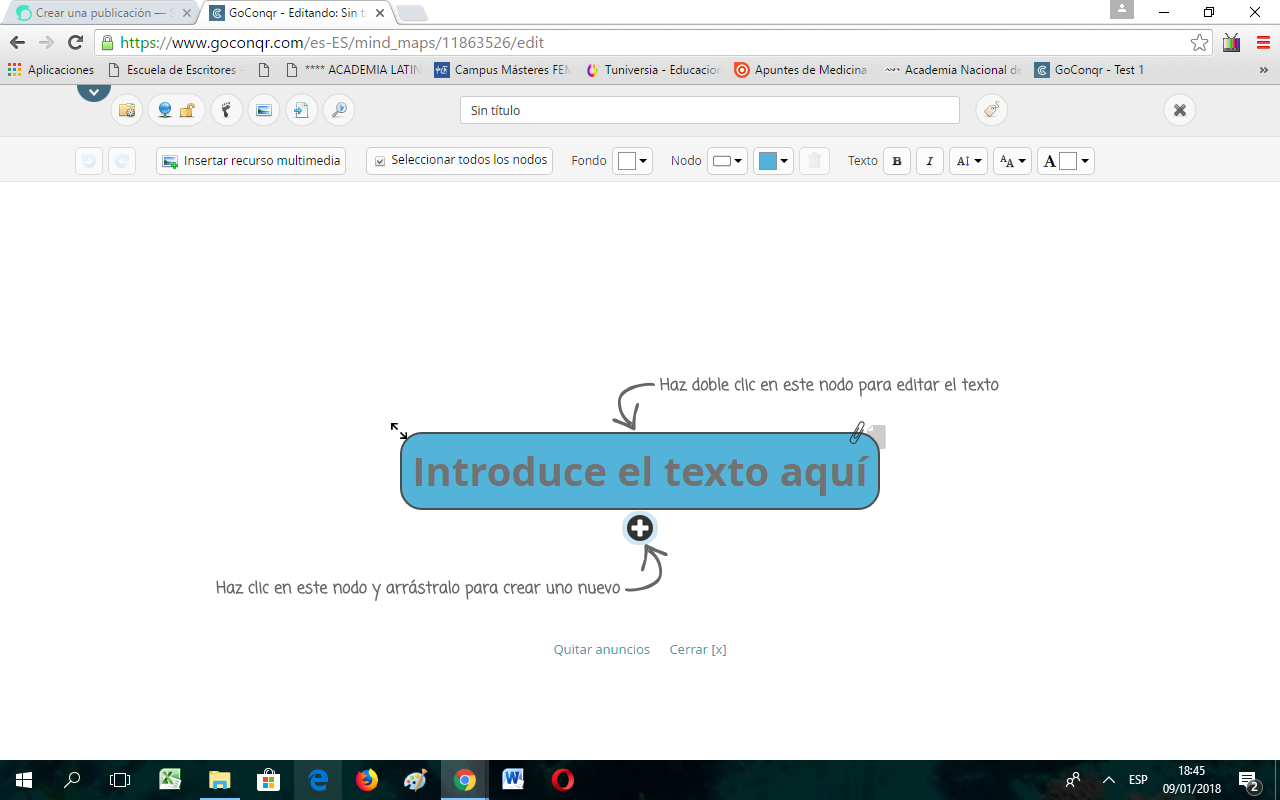Click the Quitar anuncios link
The image size is (1280, 800).
[602, 650]
